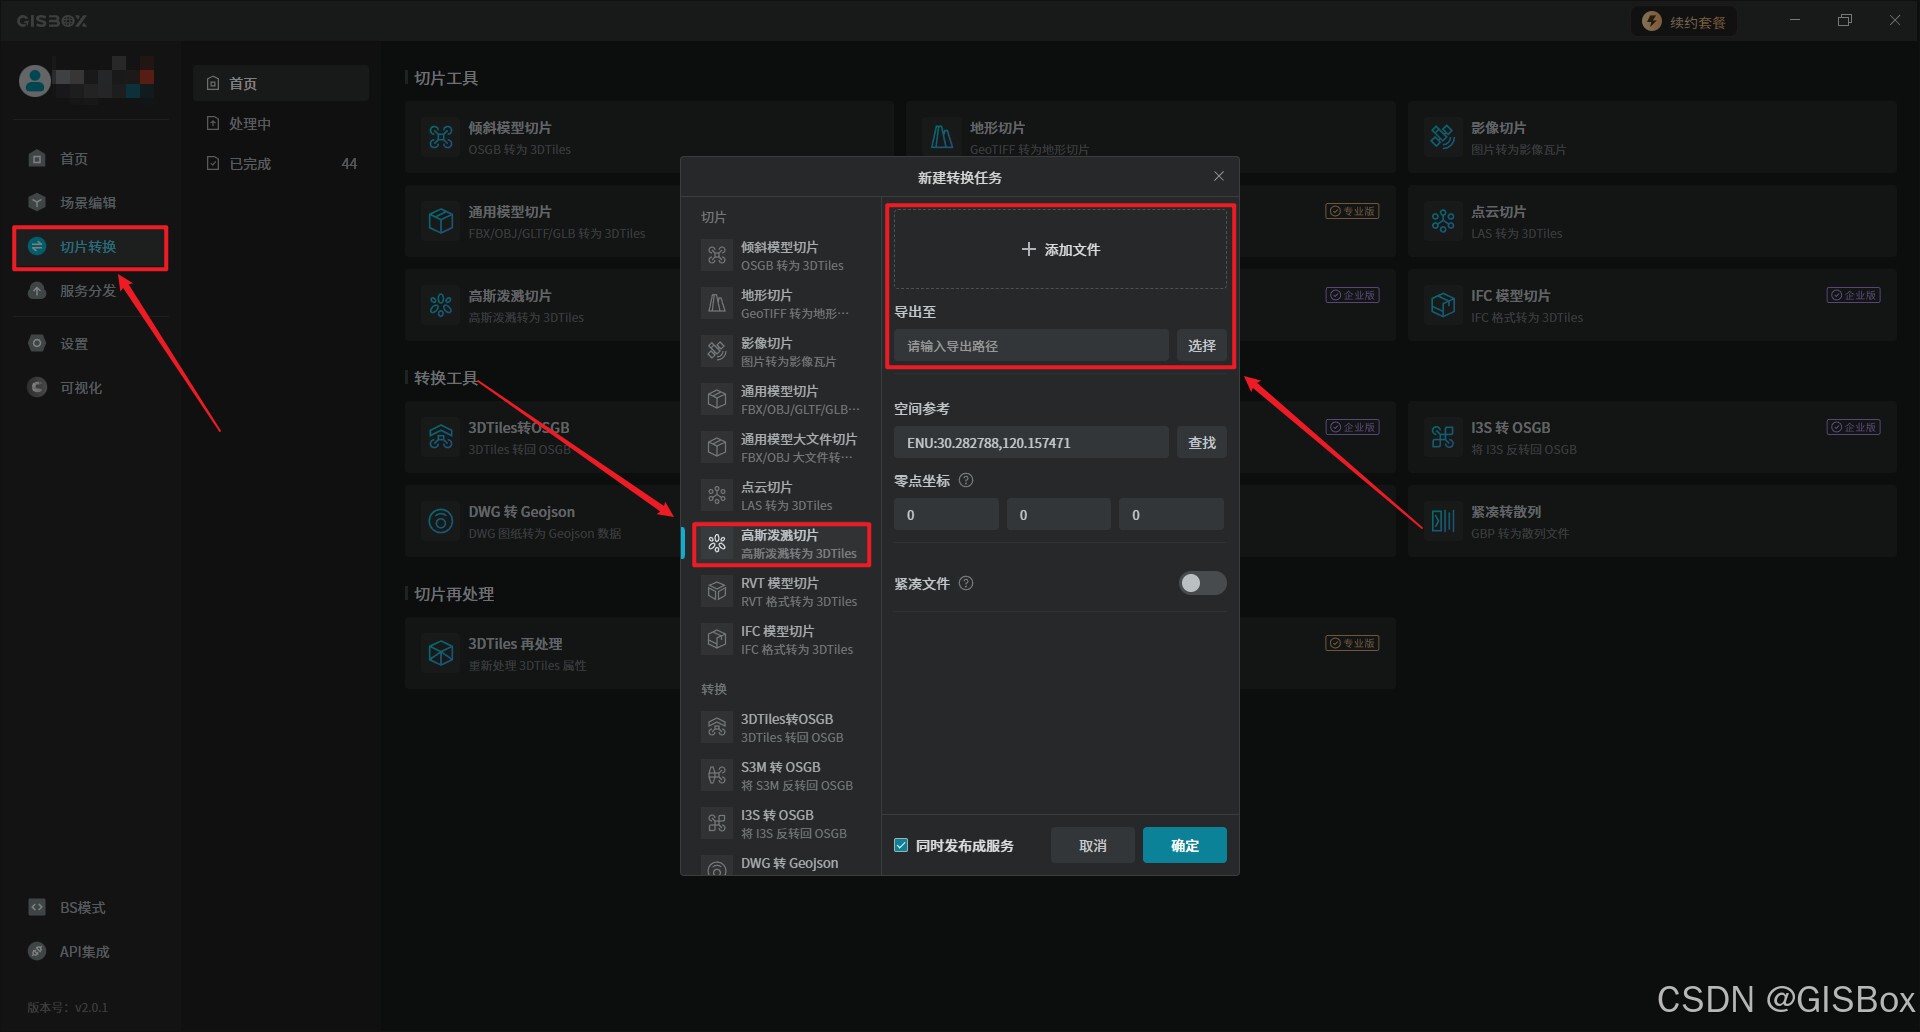Open 倾斜模型切片 card on main page
This screenshot has width=1920, height=1032.
click(x=649, y=137)
